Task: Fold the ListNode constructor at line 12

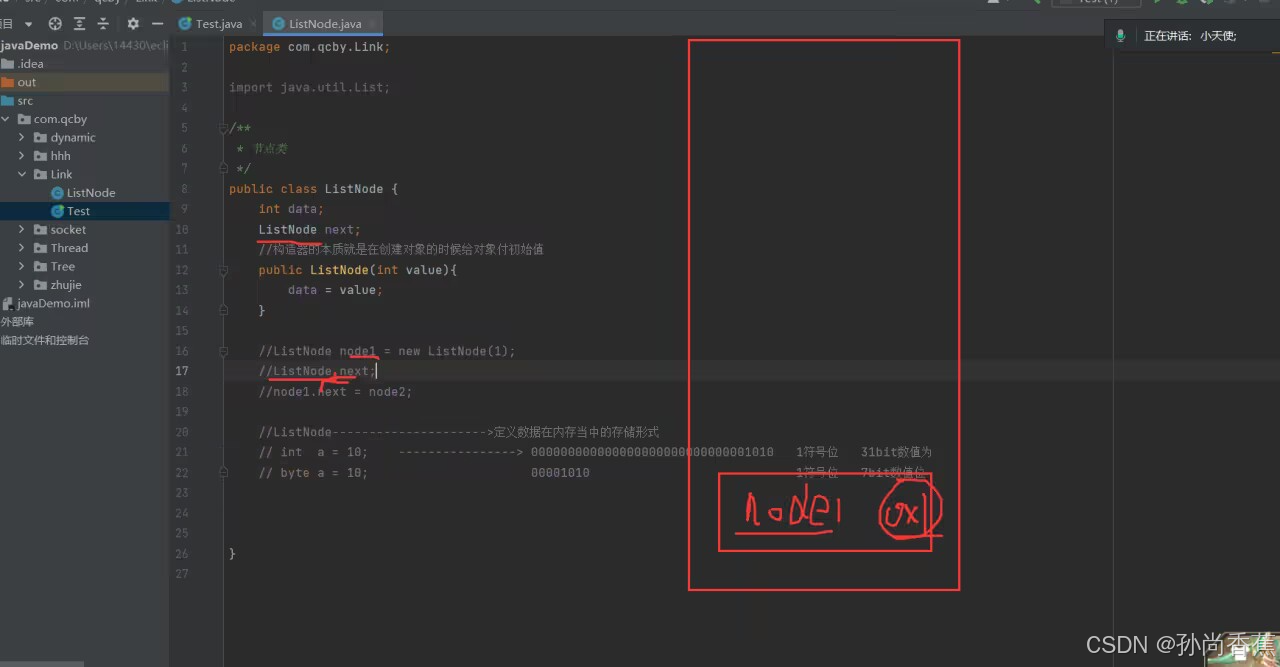Action: point(224,270)
